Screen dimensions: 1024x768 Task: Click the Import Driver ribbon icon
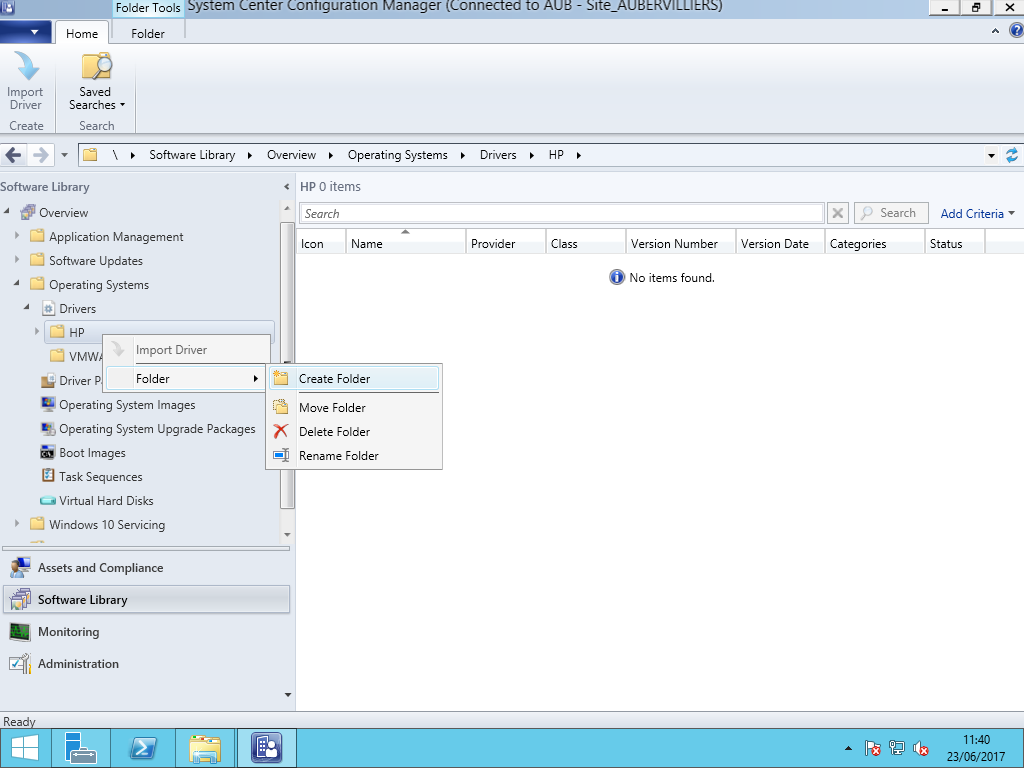coord(25,67)
